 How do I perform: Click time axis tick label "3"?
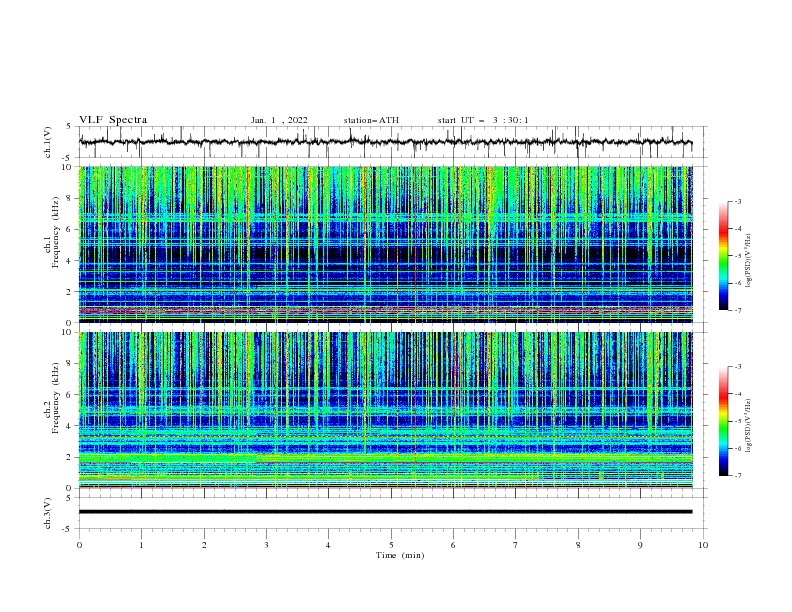coord(266,545)
